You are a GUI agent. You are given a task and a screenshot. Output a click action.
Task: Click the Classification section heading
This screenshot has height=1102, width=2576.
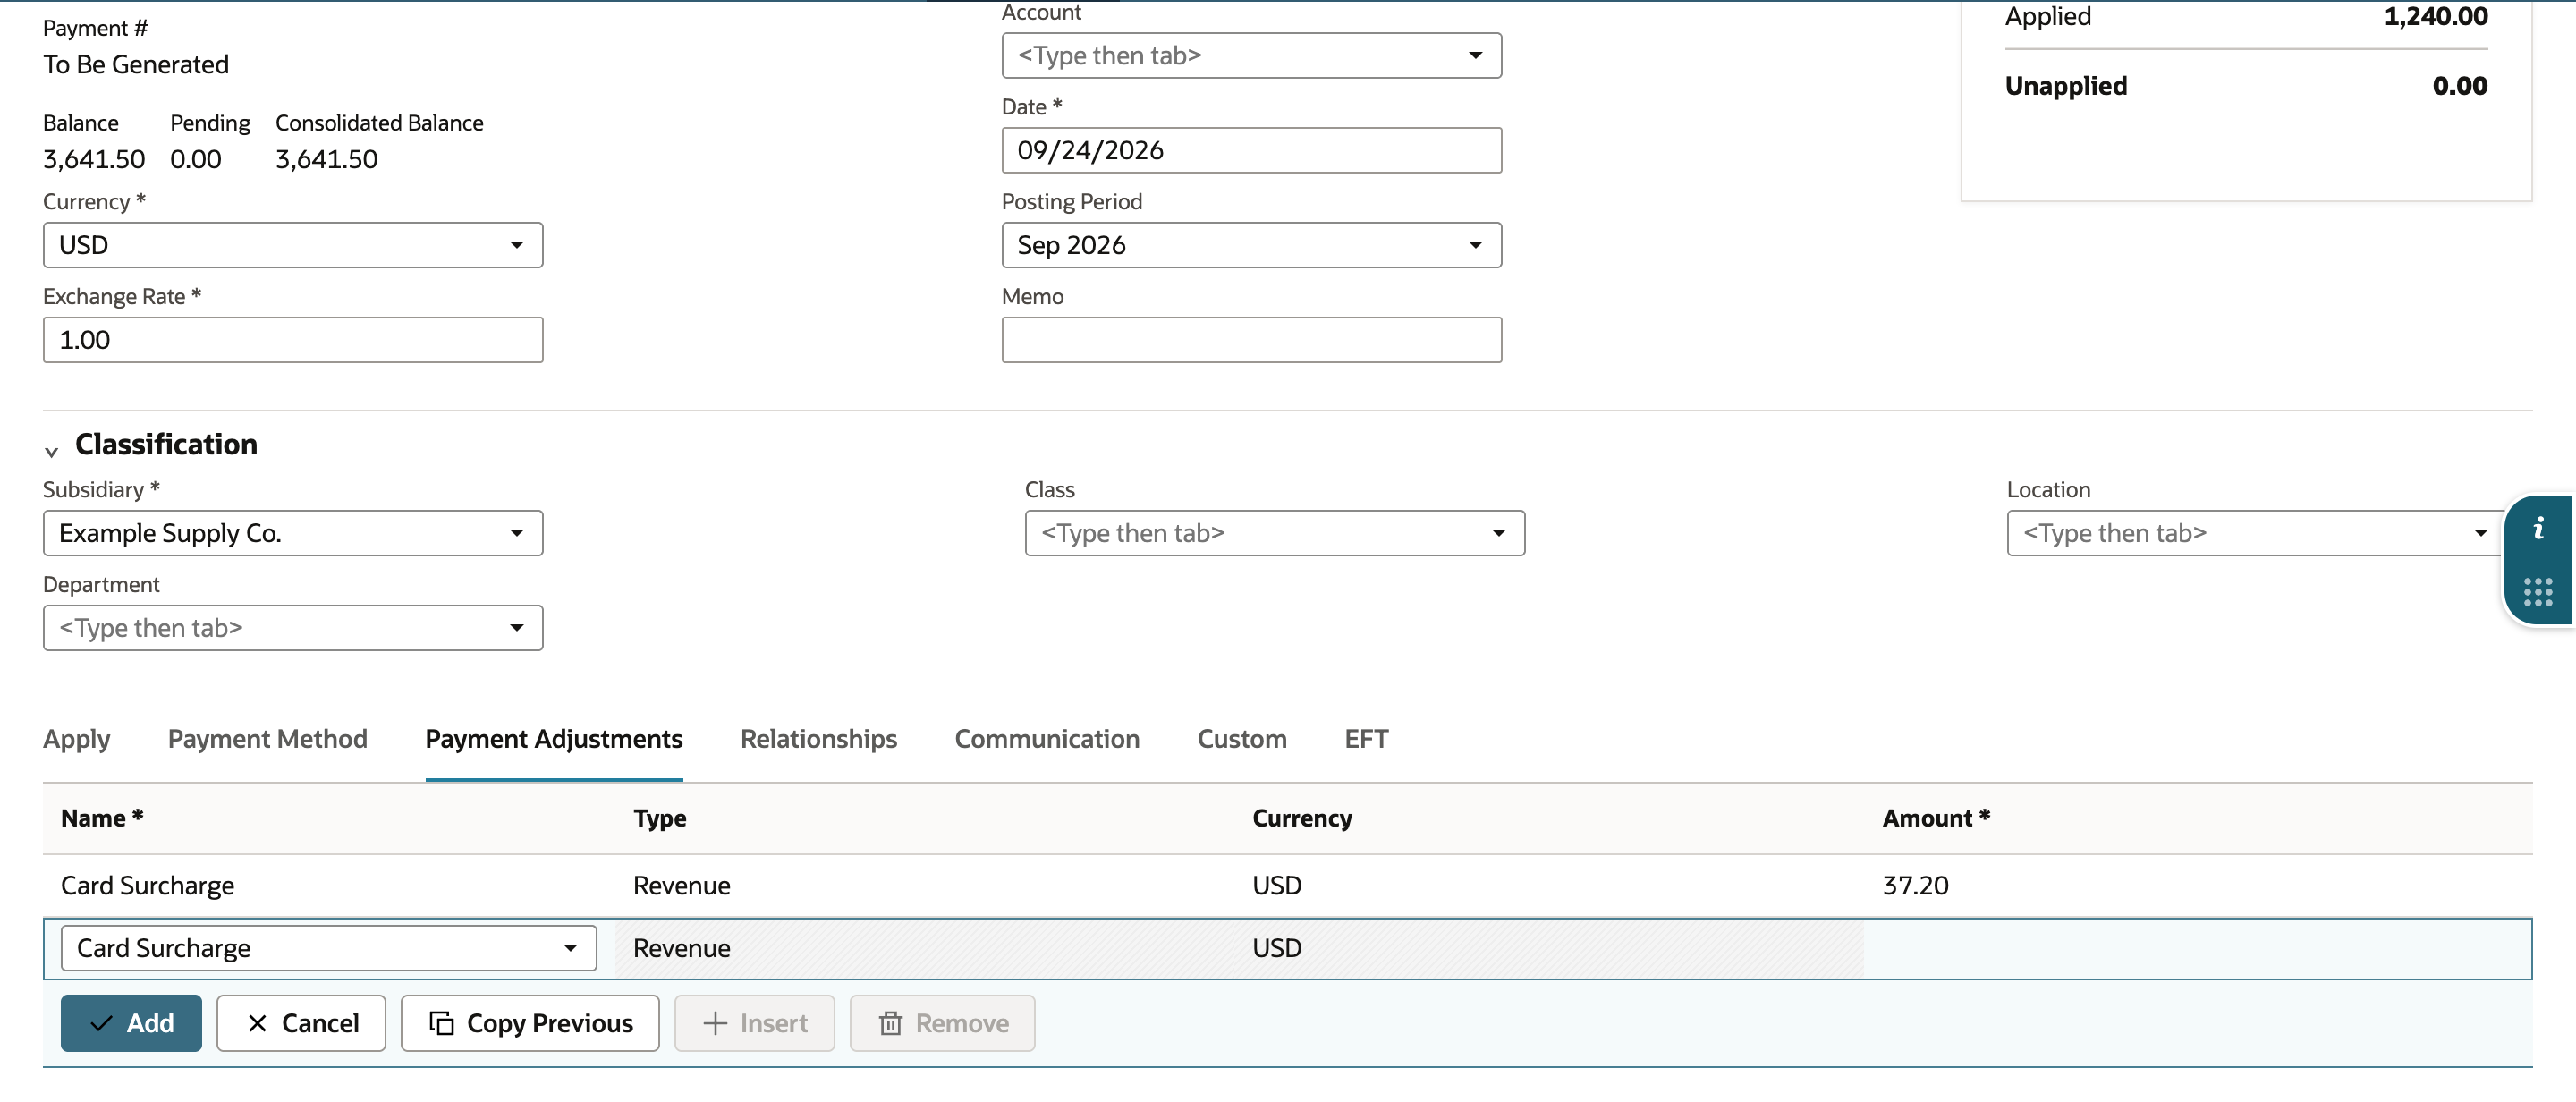[166, 445]
